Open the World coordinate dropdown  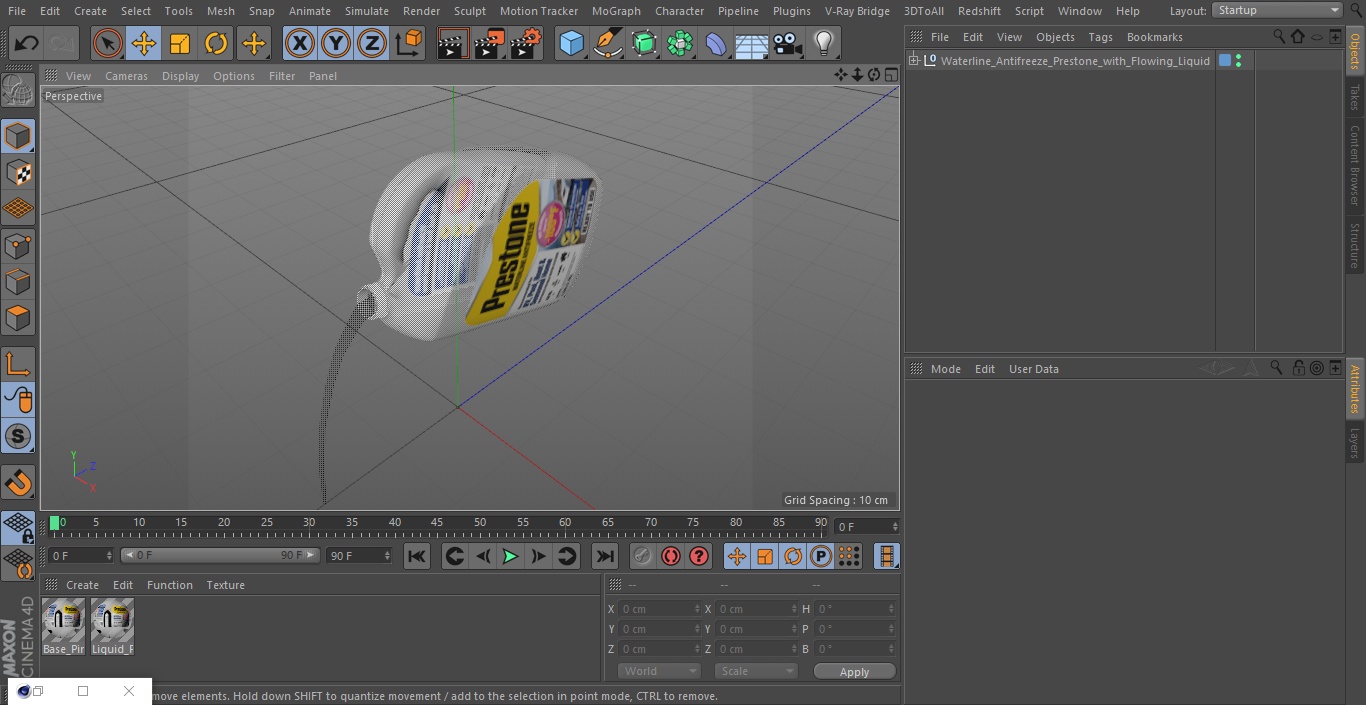click(658, 671)
